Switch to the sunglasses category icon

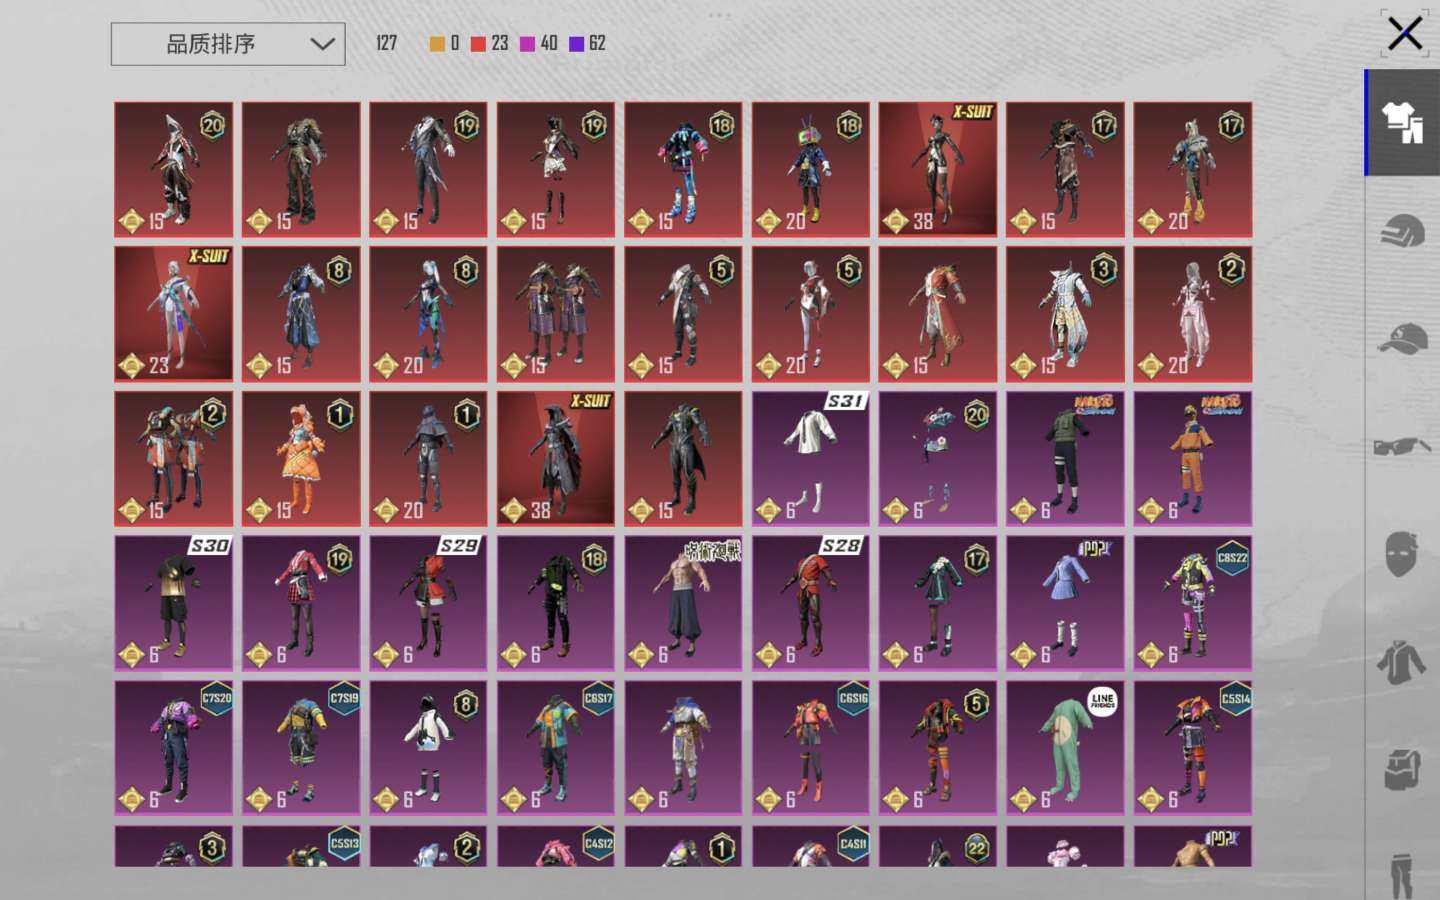pyautogui.click(x=1403, y=446)
